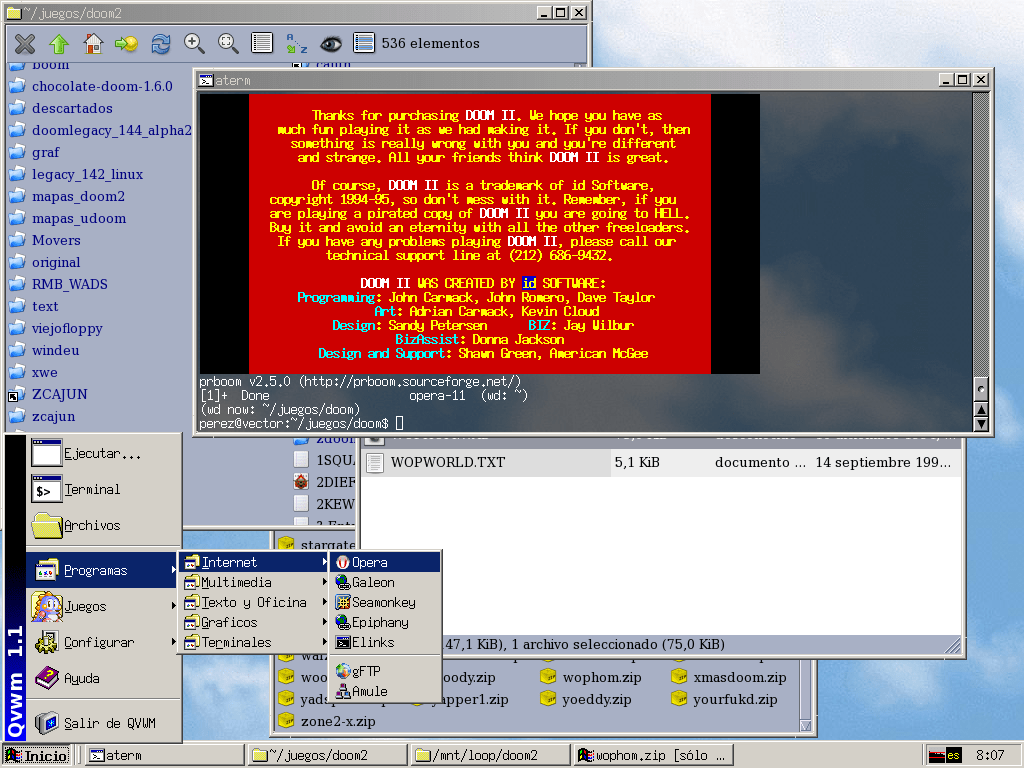The width and height of the screenshot is (1024, 768).
Task: Switch to list view icon
Action: pos(262,44)
